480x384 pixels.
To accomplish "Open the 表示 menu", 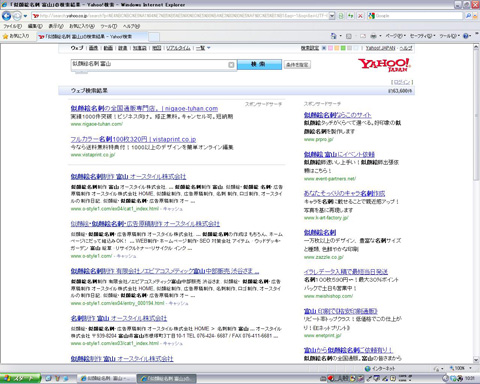I will tap(56, 26).
